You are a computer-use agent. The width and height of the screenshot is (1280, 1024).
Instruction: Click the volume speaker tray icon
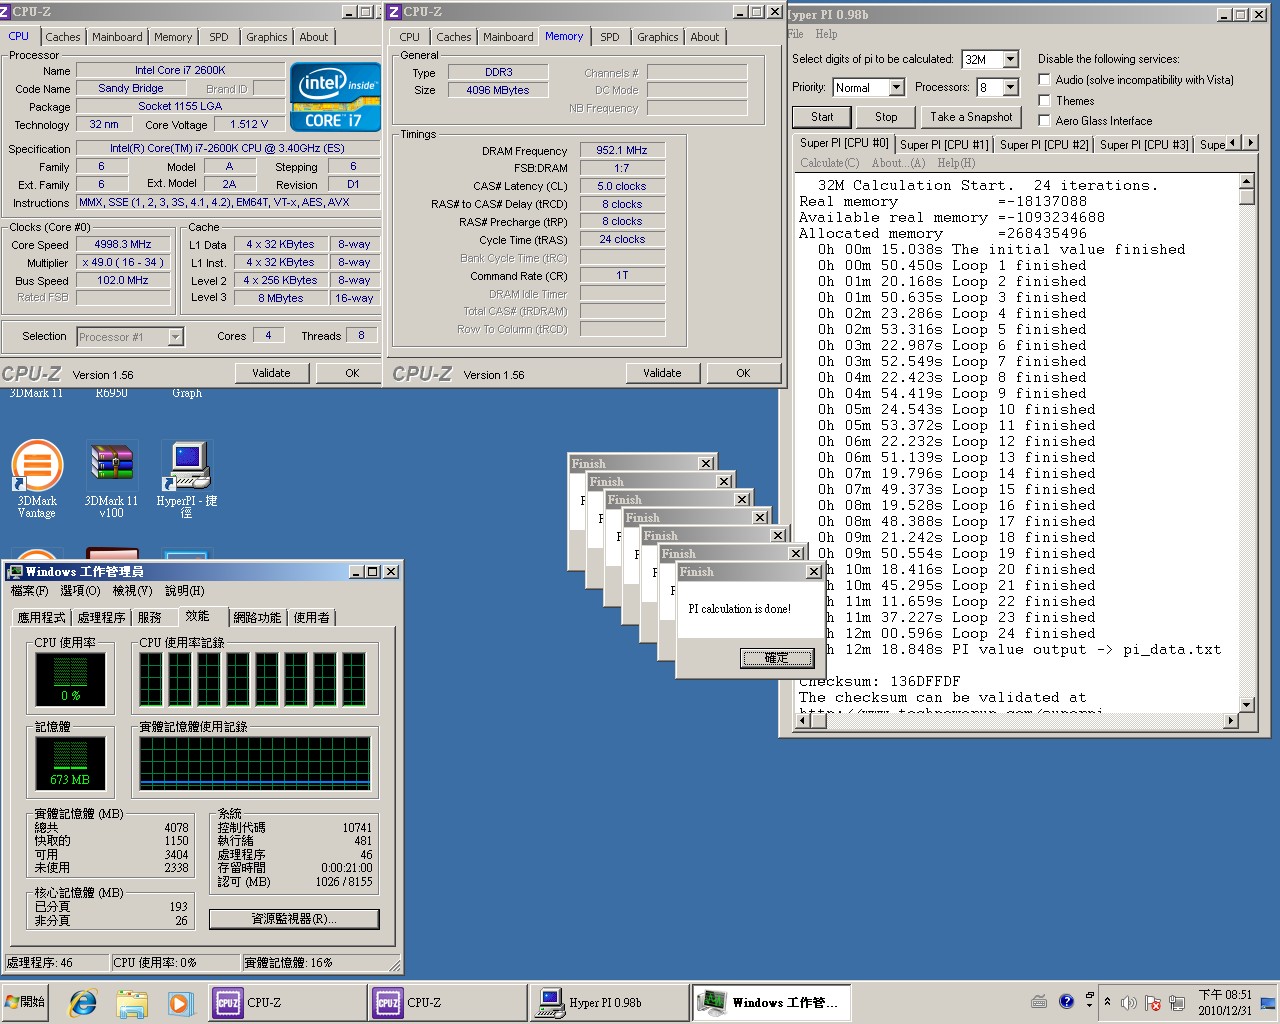(1129, 1002)
